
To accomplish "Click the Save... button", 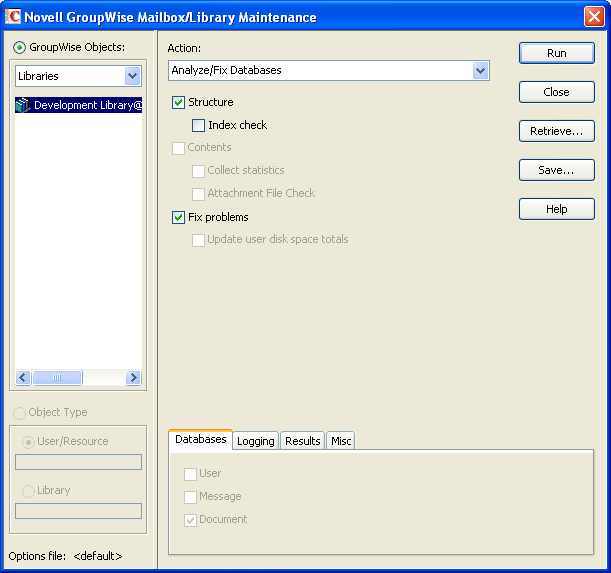I will (556, 170).
